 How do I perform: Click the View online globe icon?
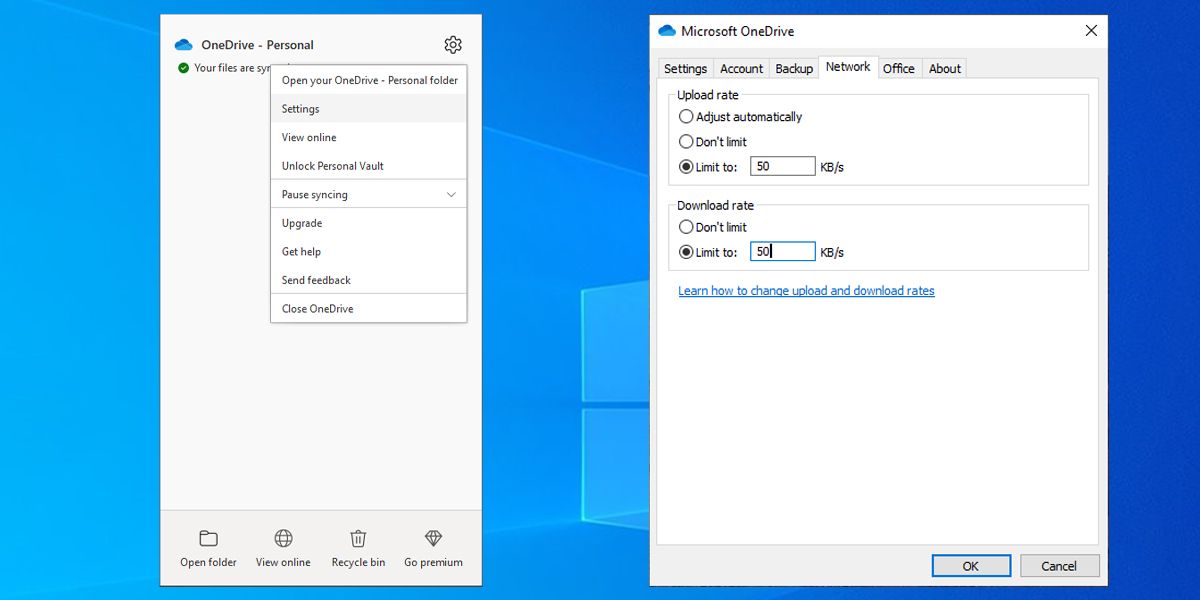[283, 539]
